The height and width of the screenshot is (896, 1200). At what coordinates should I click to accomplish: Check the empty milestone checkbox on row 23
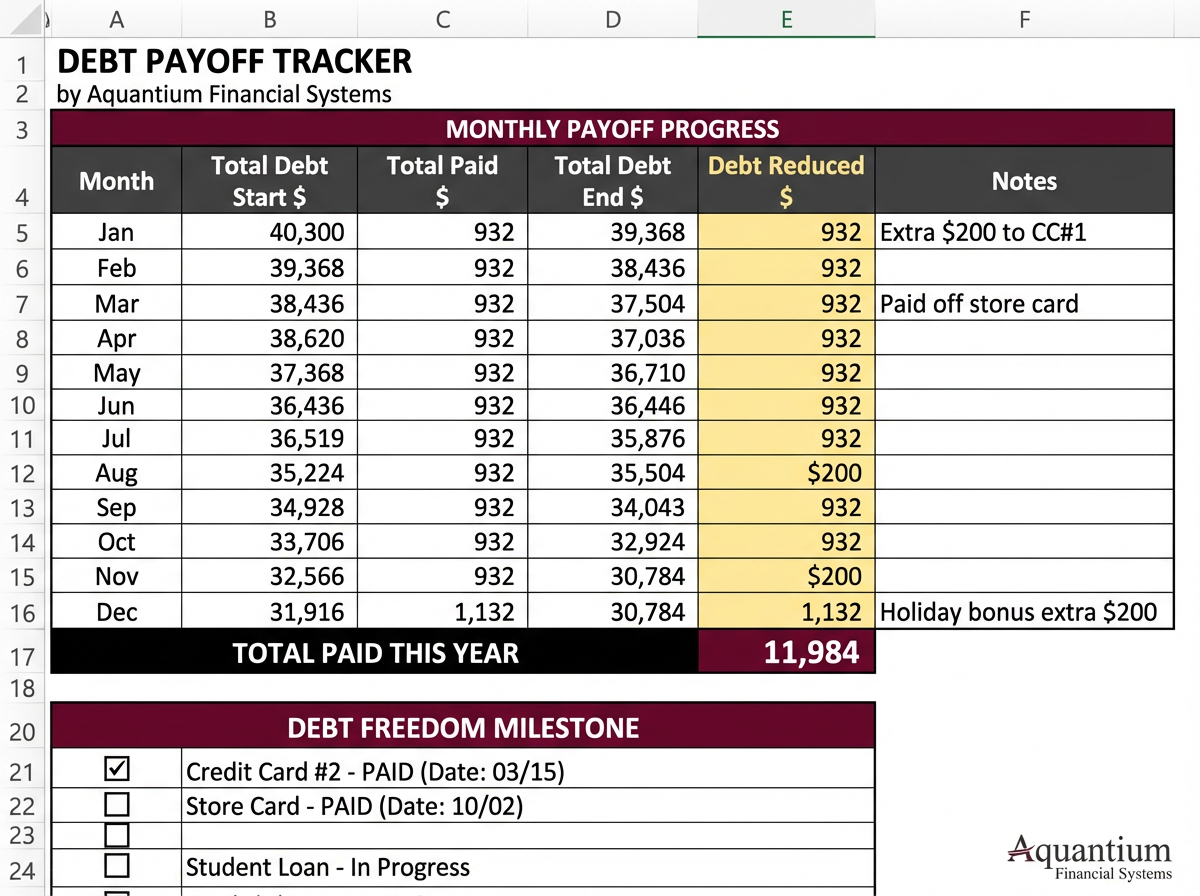117,835
